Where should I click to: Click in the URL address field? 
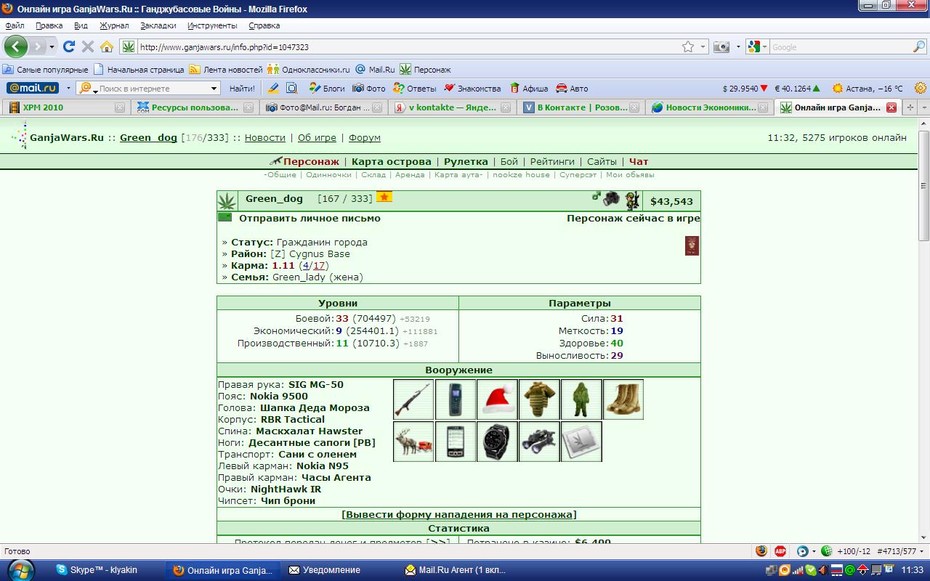tap(409, 47)
